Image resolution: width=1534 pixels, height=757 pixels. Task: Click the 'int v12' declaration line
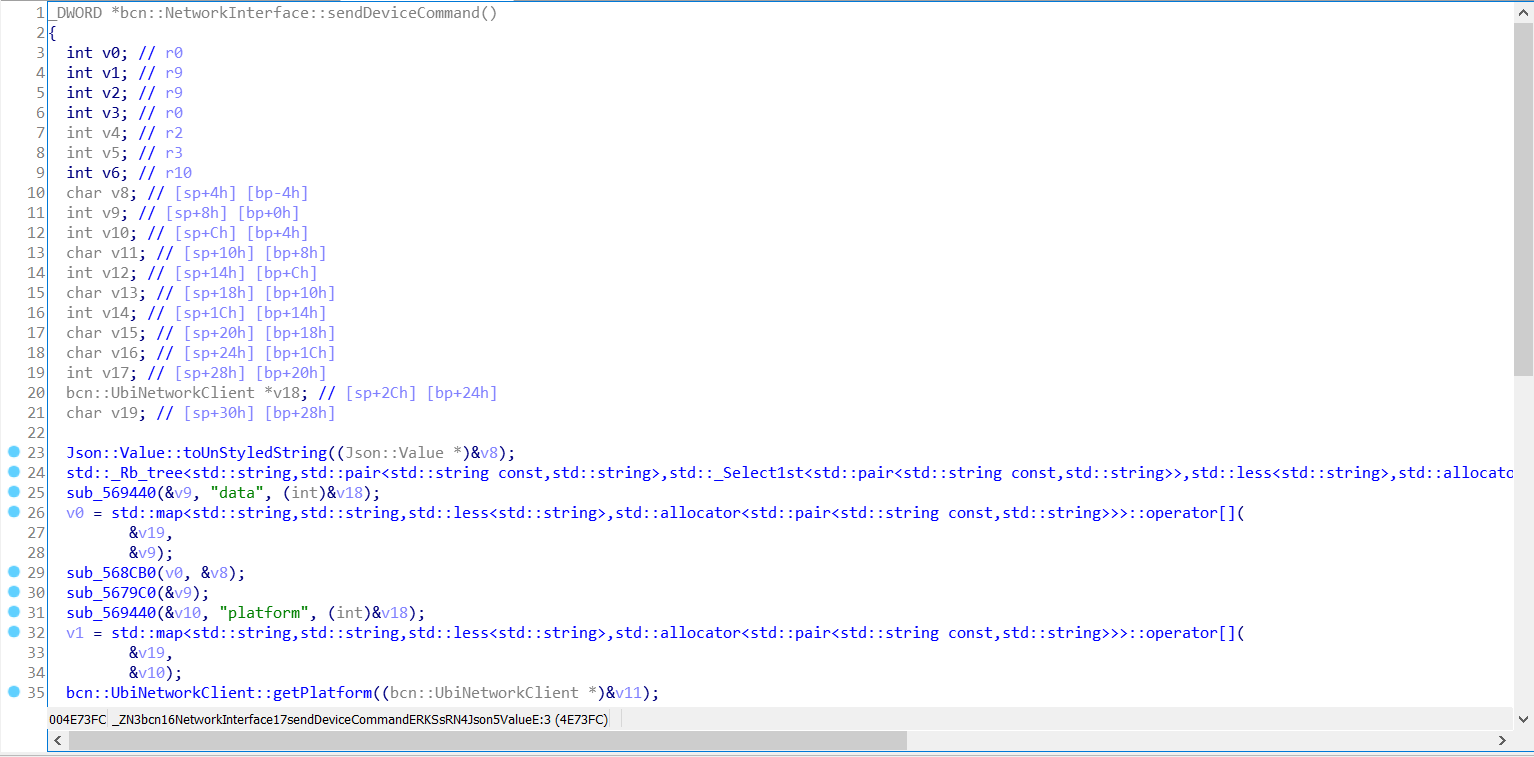tap(192, 273)
